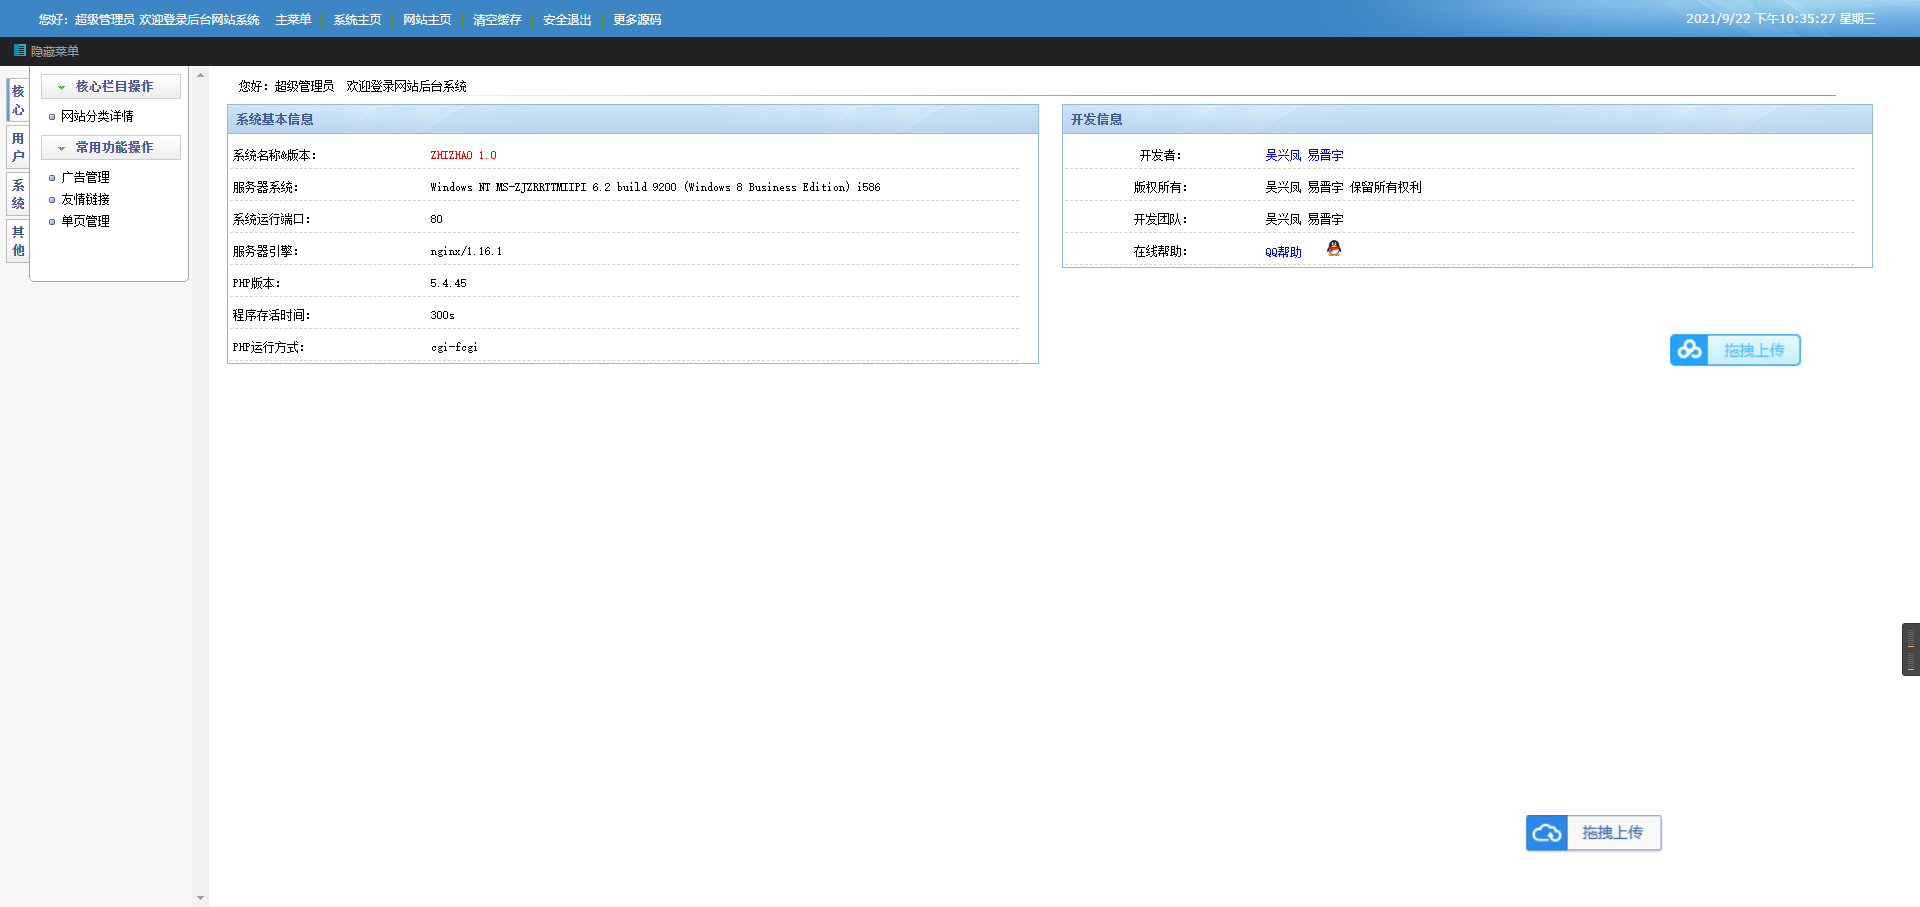Collapse the 核心栏目操作 section
Viewport: 1920px width, 907px height.
(111, 87)
